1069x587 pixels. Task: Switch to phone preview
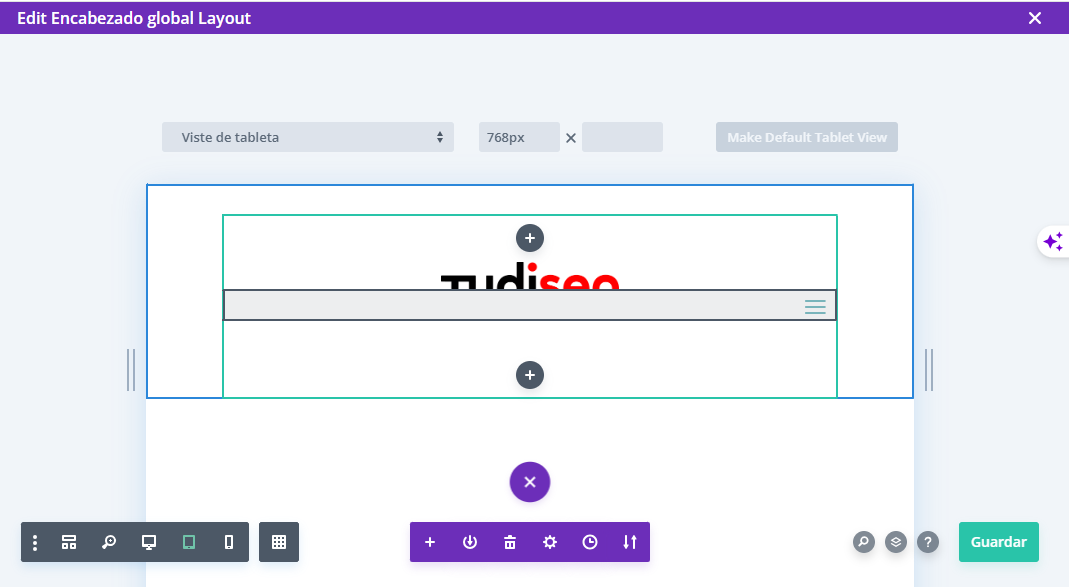[x=229, y=543]
